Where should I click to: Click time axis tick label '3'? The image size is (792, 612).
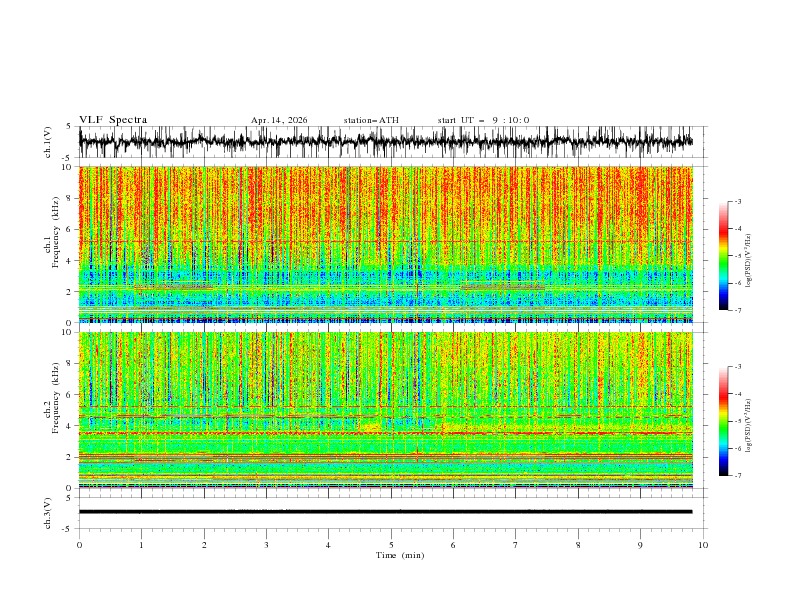coord(266,545)
